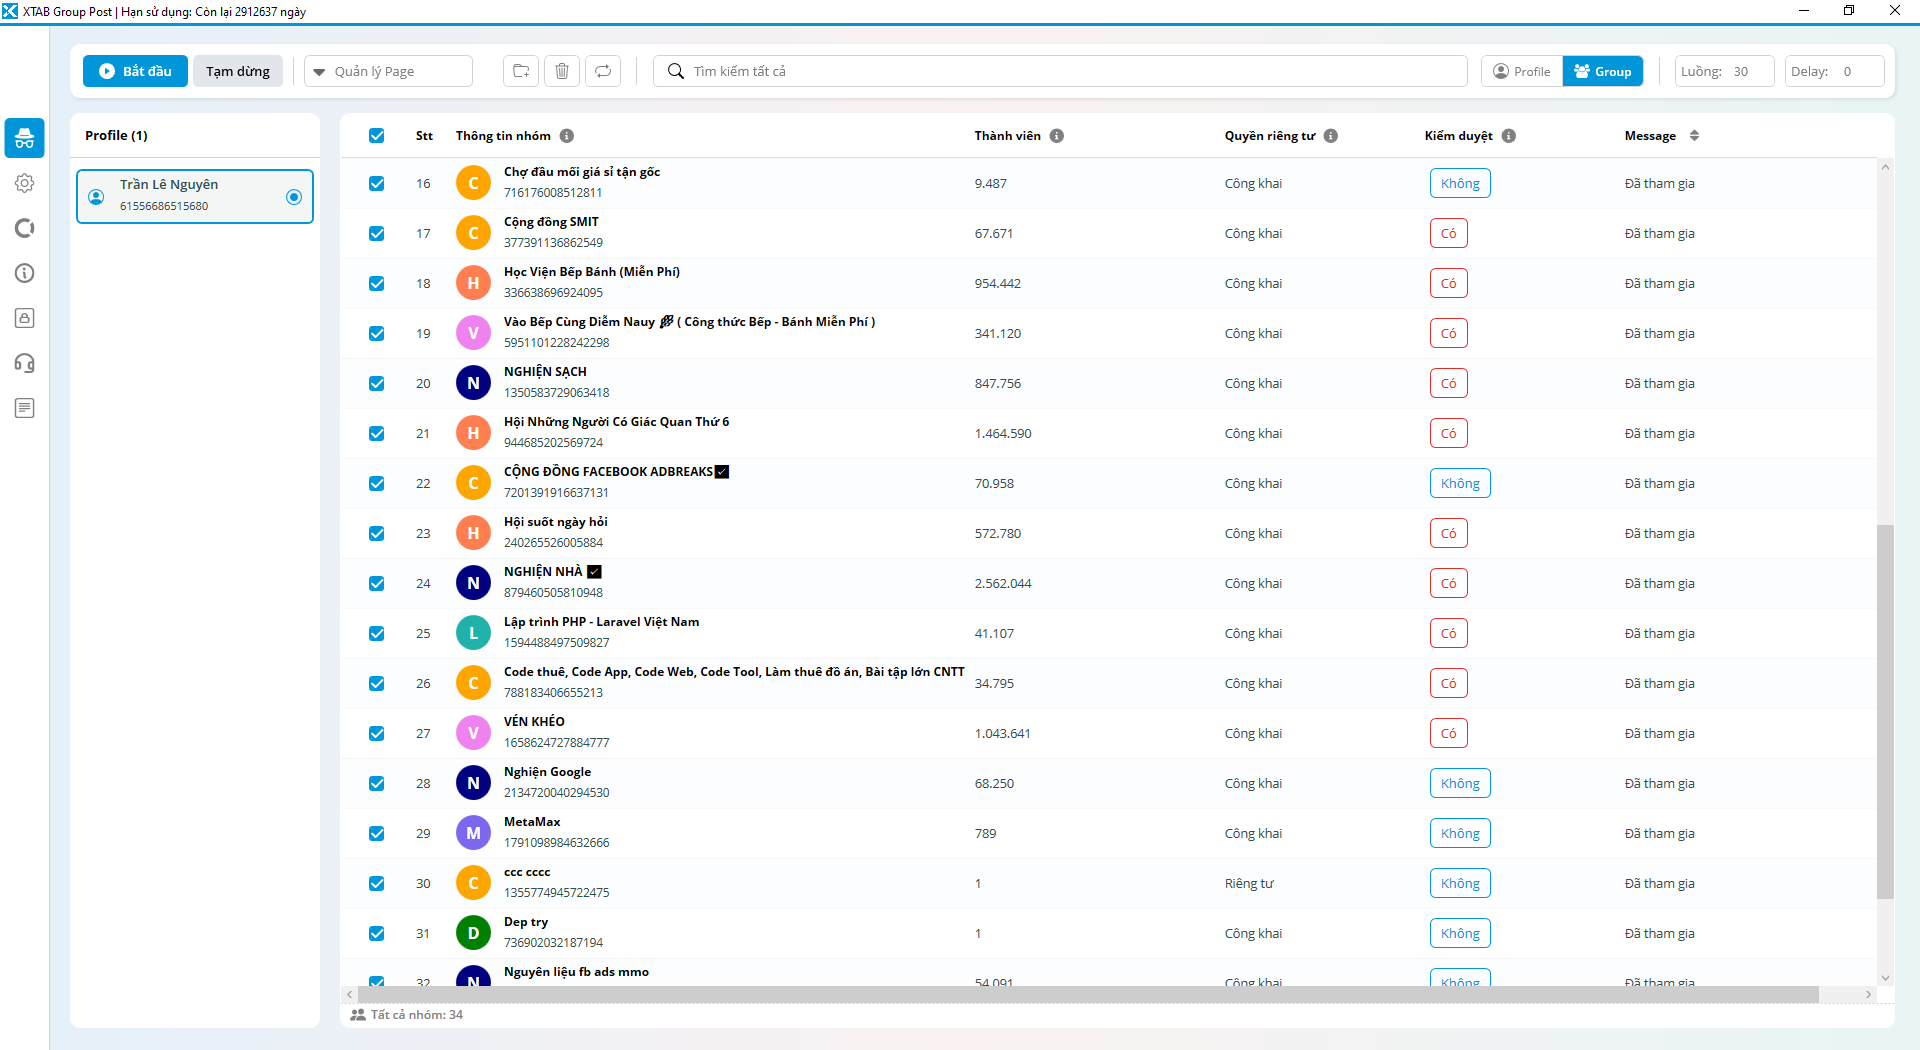Switch to the Group tab
This screenshot has height=1050, width=1920.
(1603, 71)
